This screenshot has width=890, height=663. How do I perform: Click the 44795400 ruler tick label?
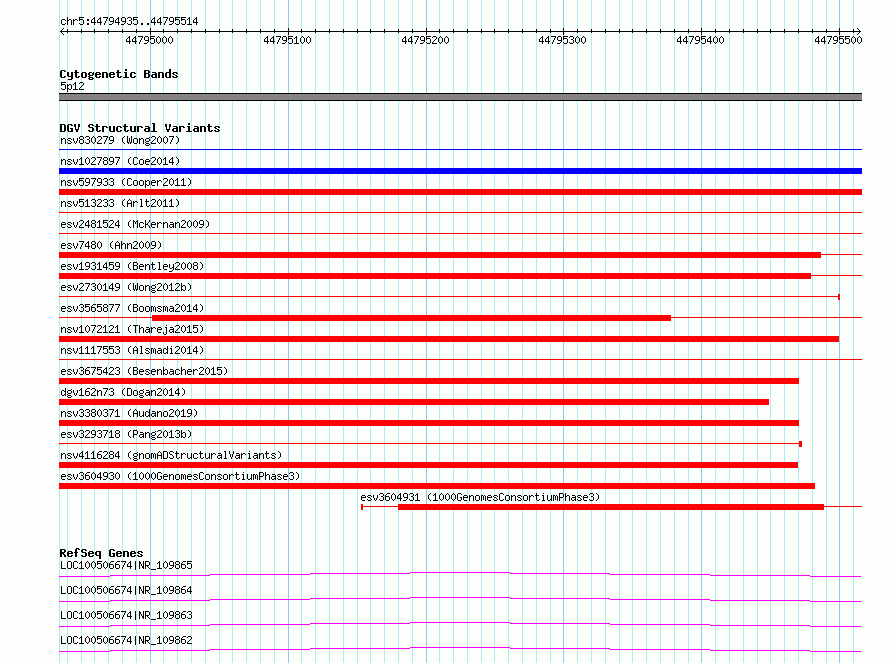click(x=700, y=40)
